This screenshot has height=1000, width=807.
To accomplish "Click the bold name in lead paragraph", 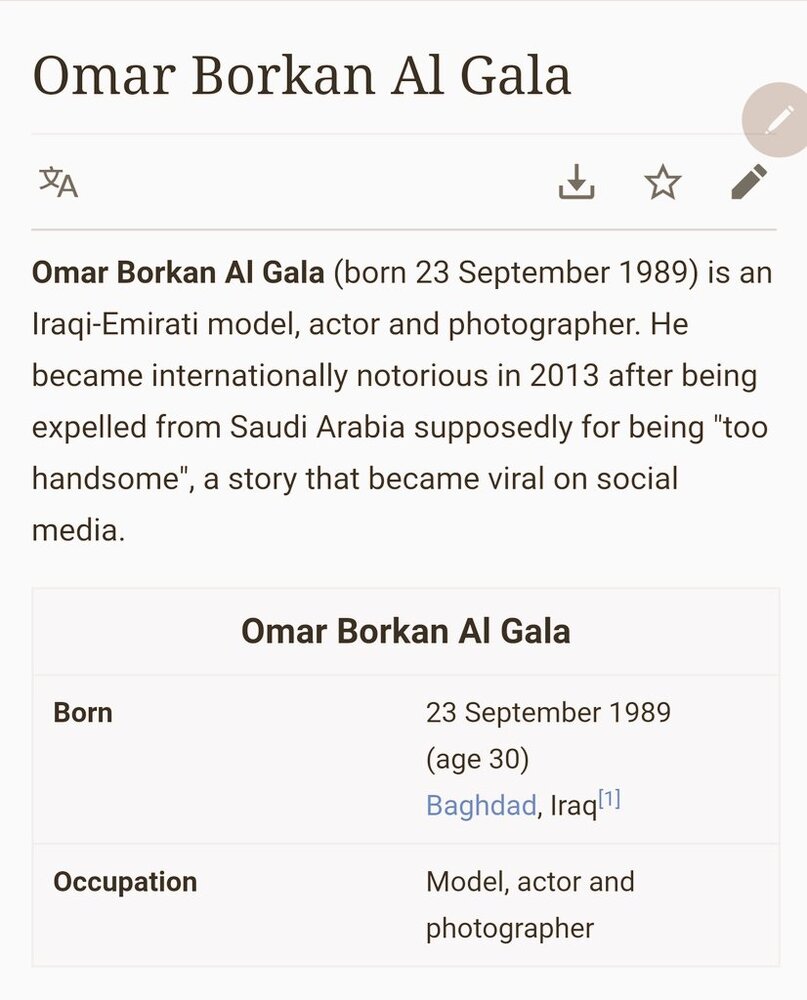I will [178, 272].
